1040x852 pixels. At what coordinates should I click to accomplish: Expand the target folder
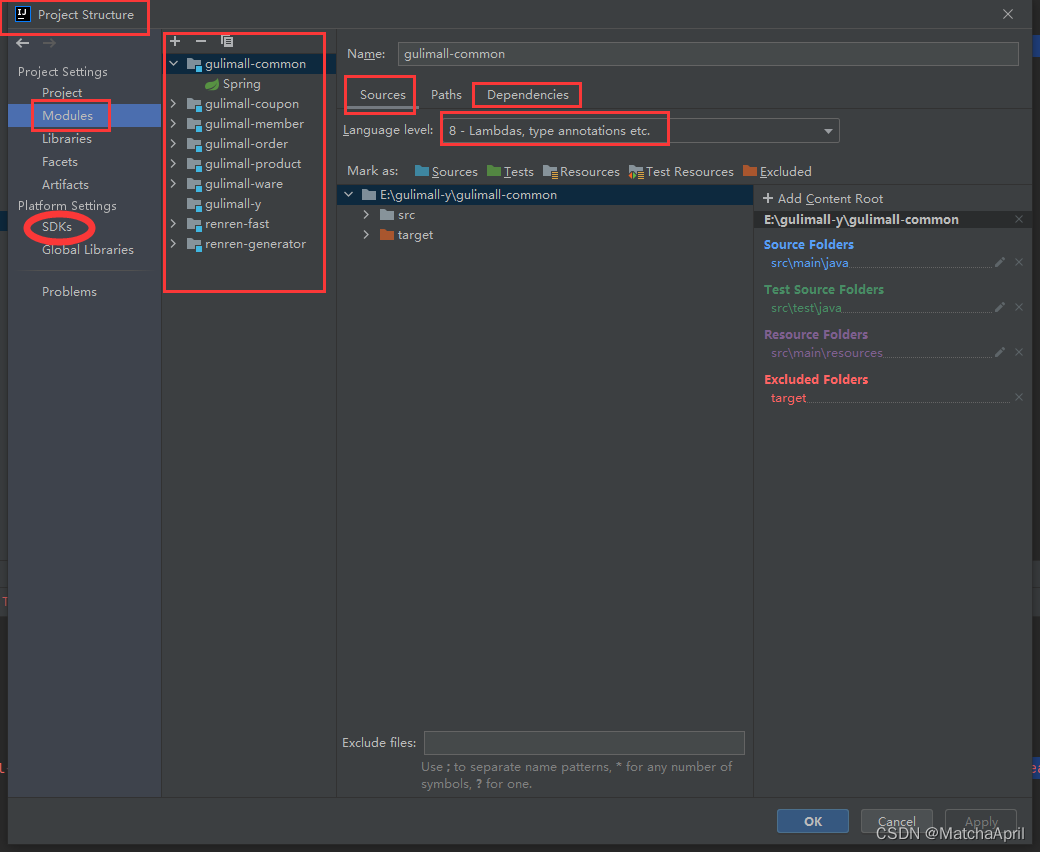coord(366,235)
